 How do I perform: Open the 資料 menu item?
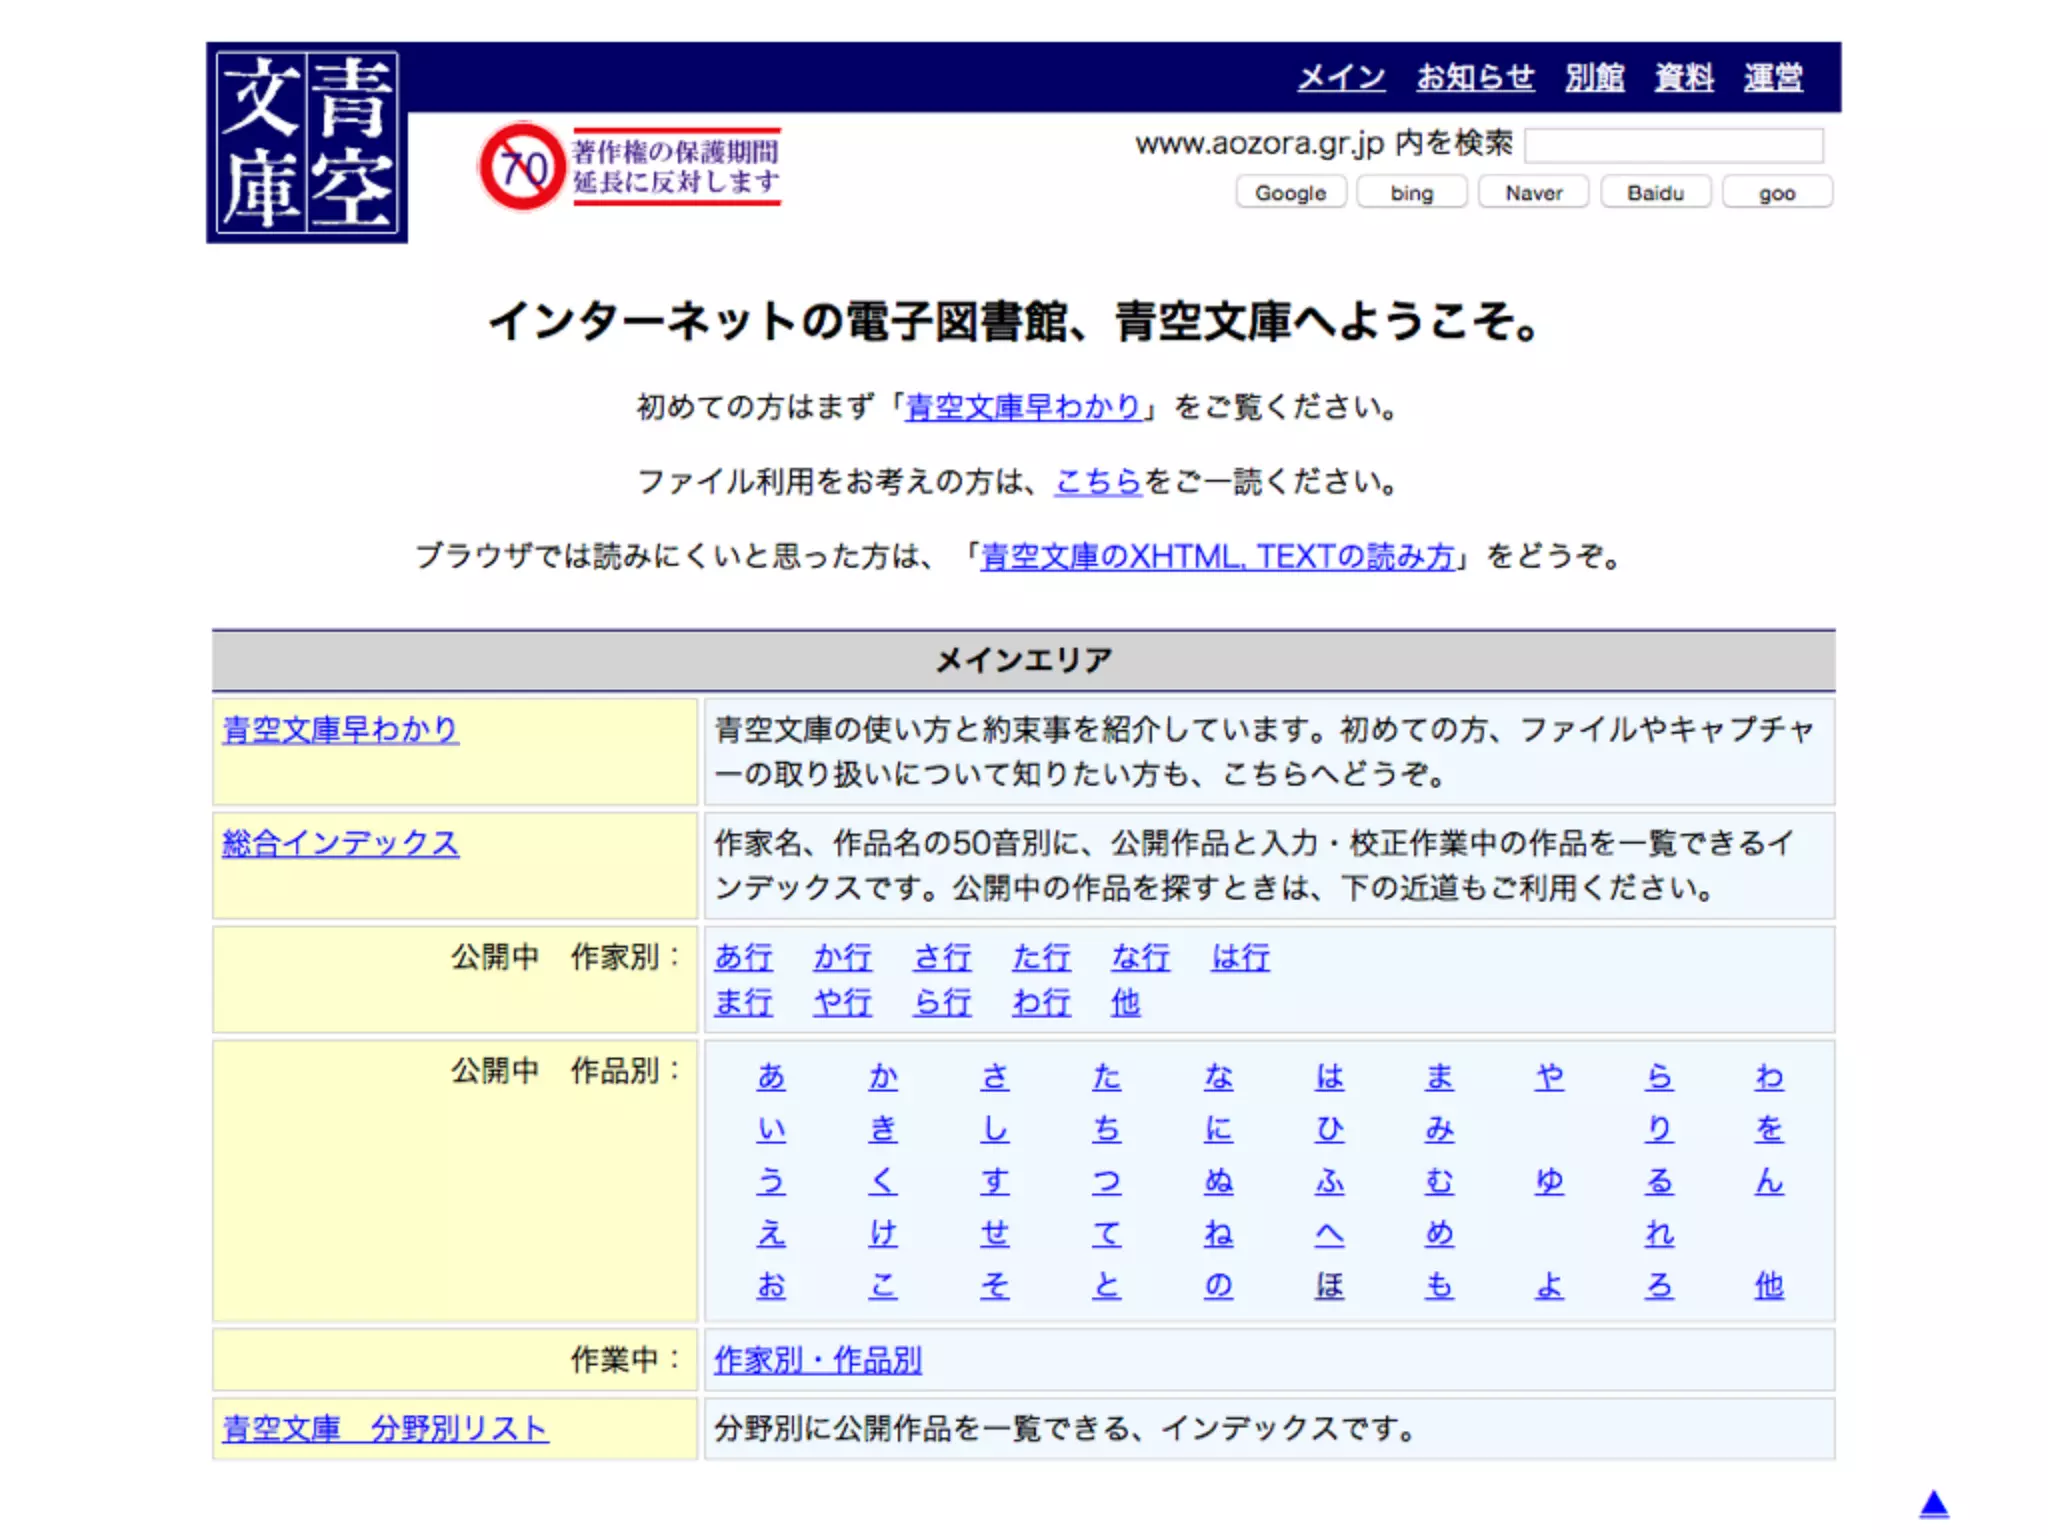[1684, 77]
